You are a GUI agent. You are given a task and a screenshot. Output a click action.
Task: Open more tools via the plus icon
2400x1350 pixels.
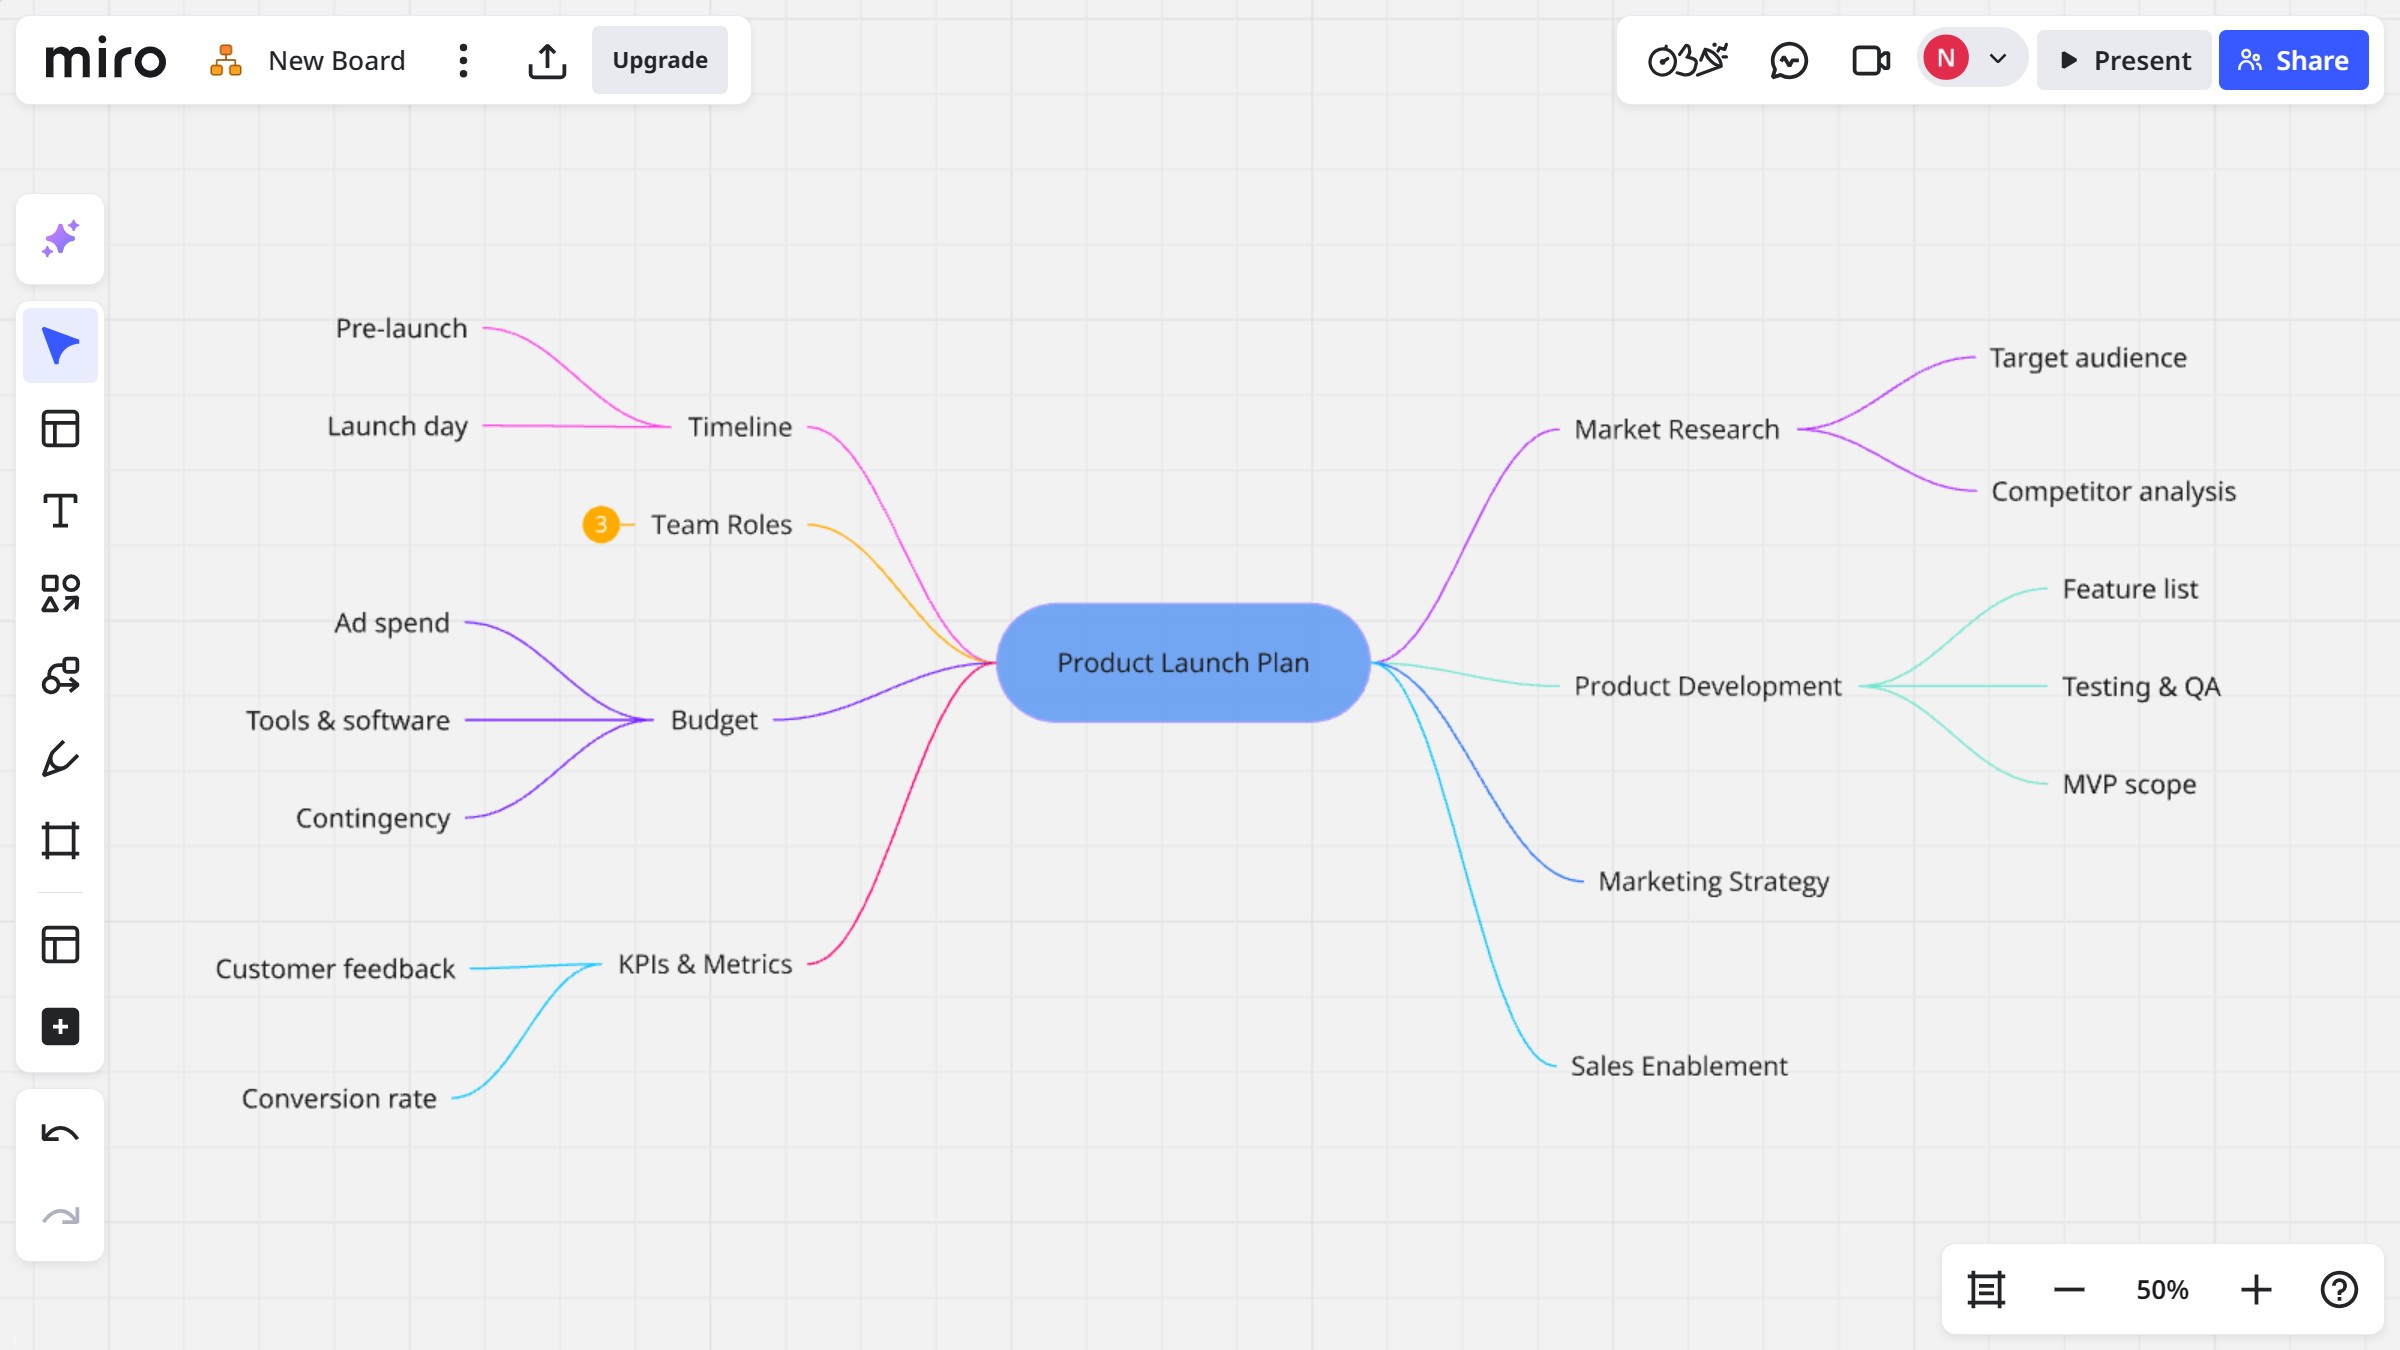[x=60, y=1027]
